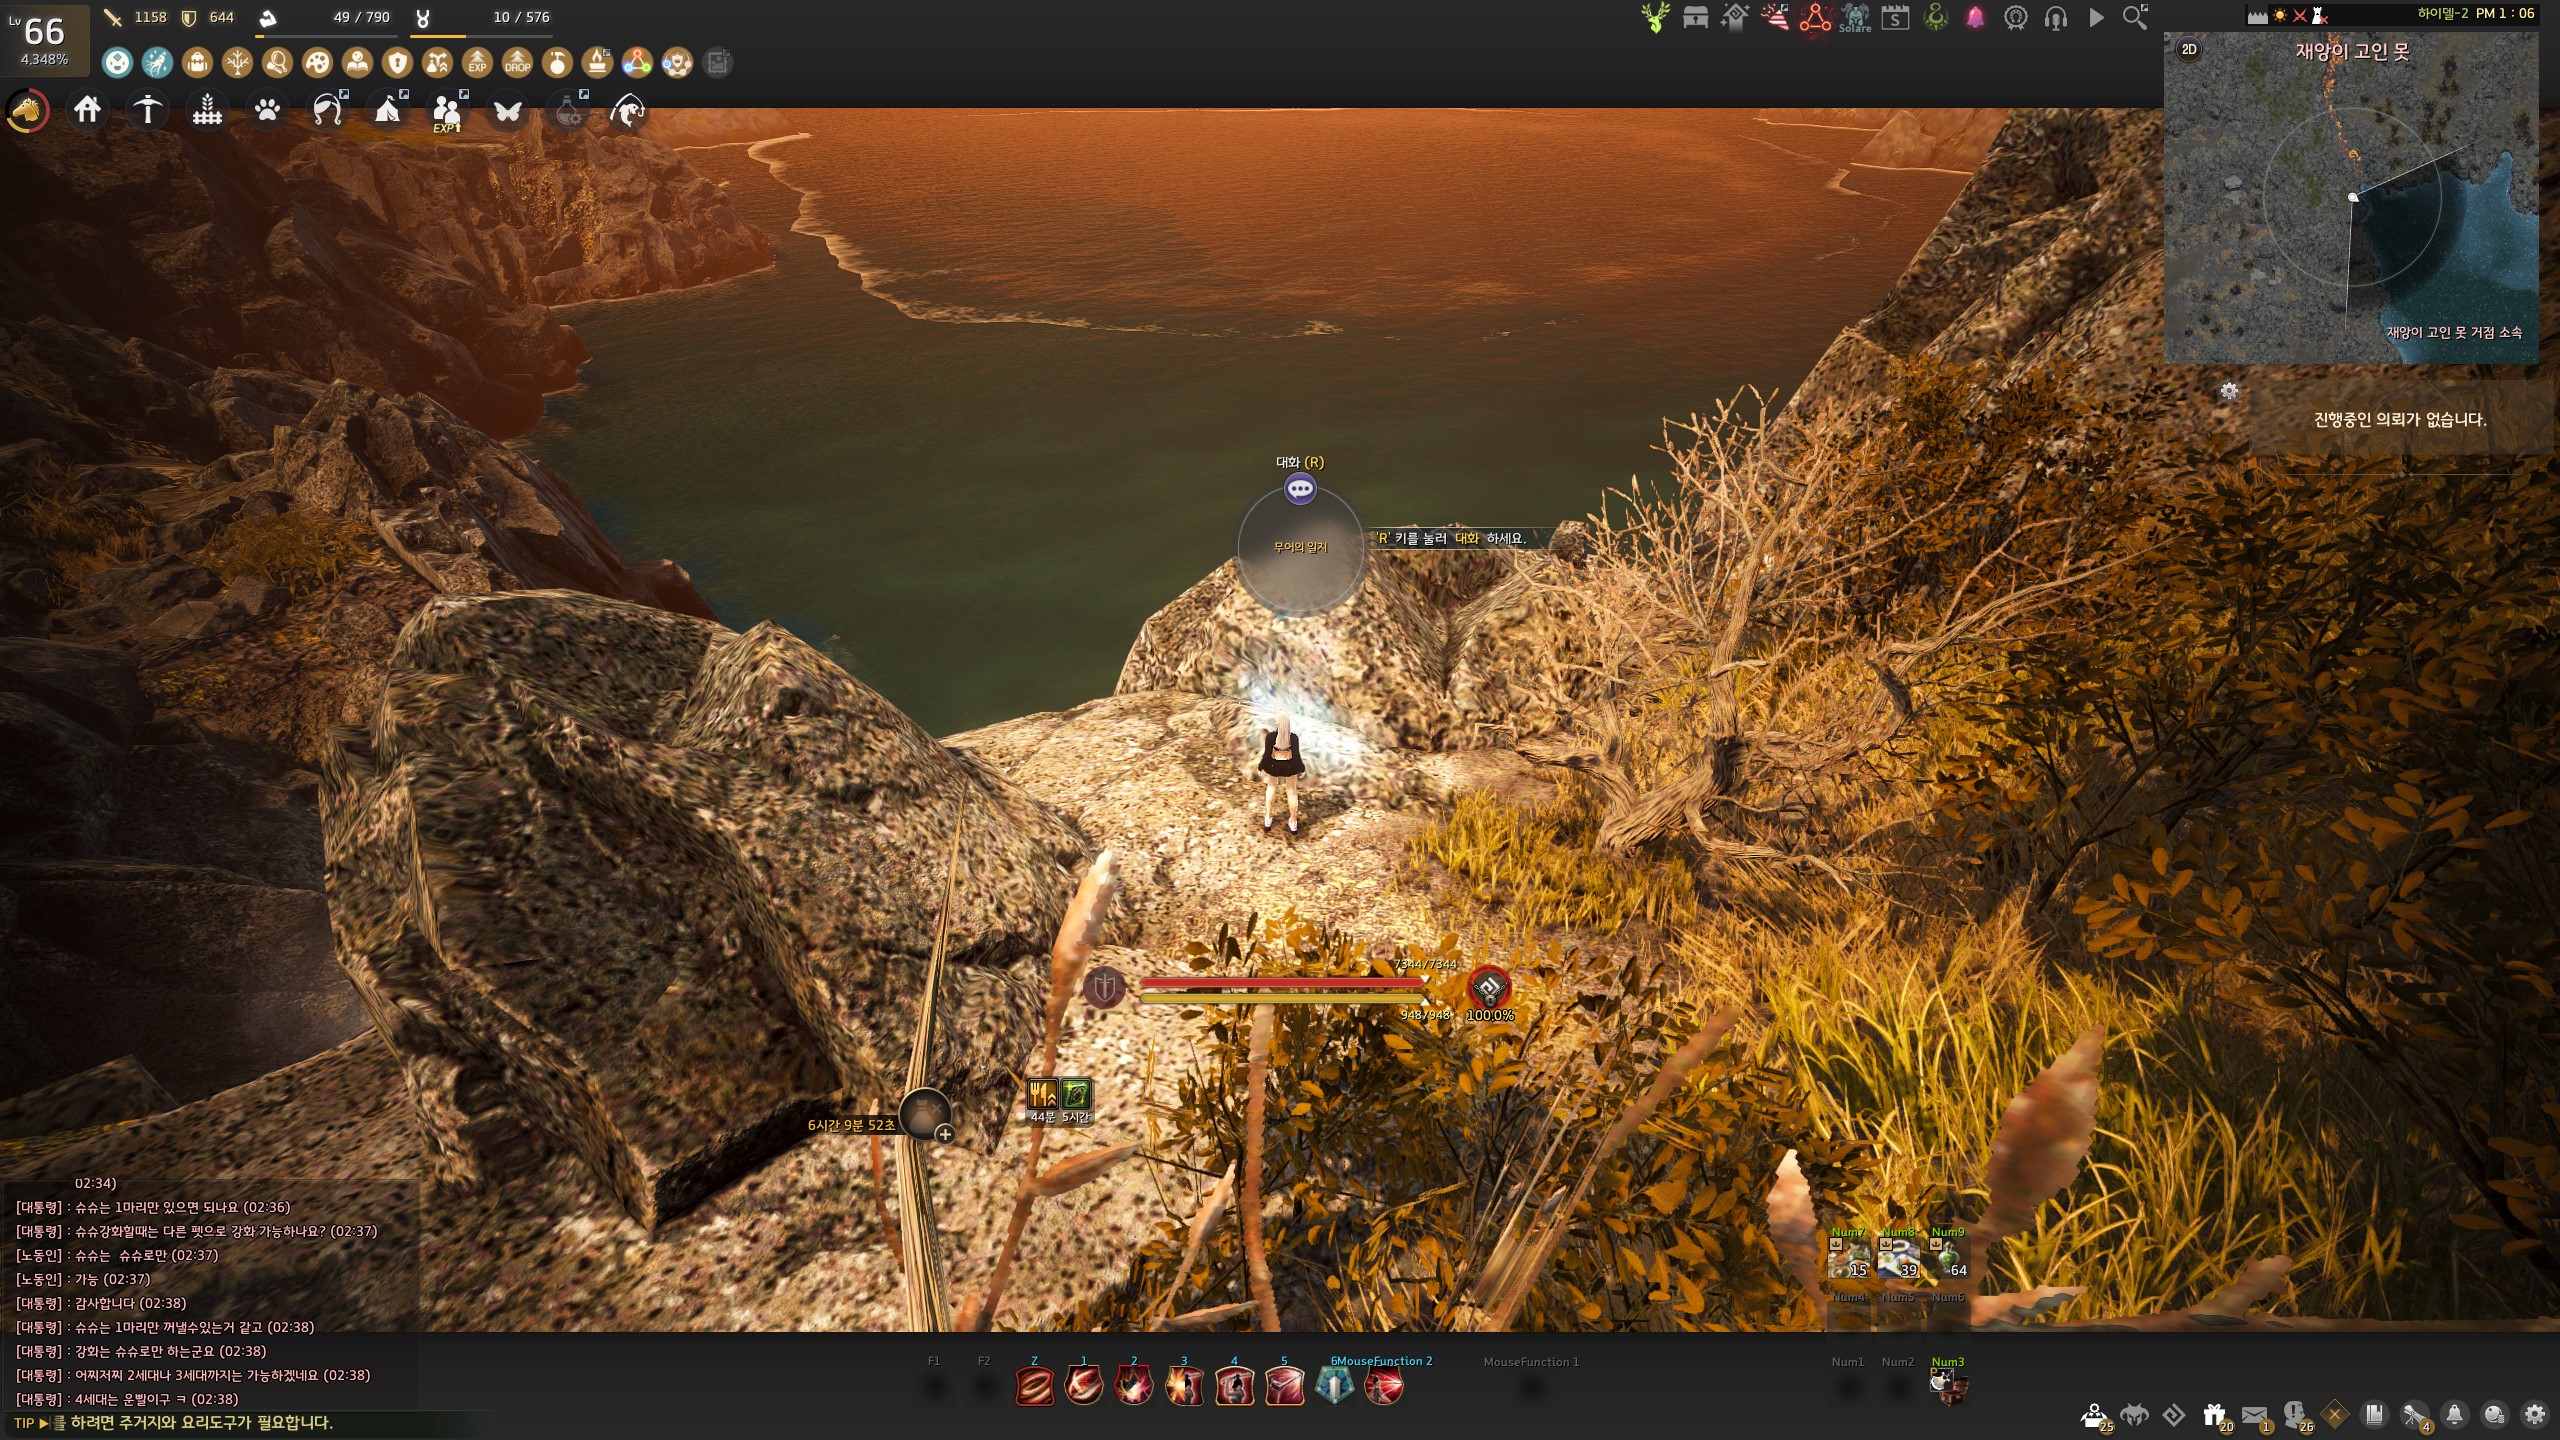
Task: Open the potion flask with gear icon
Action: tap(570, 109)
